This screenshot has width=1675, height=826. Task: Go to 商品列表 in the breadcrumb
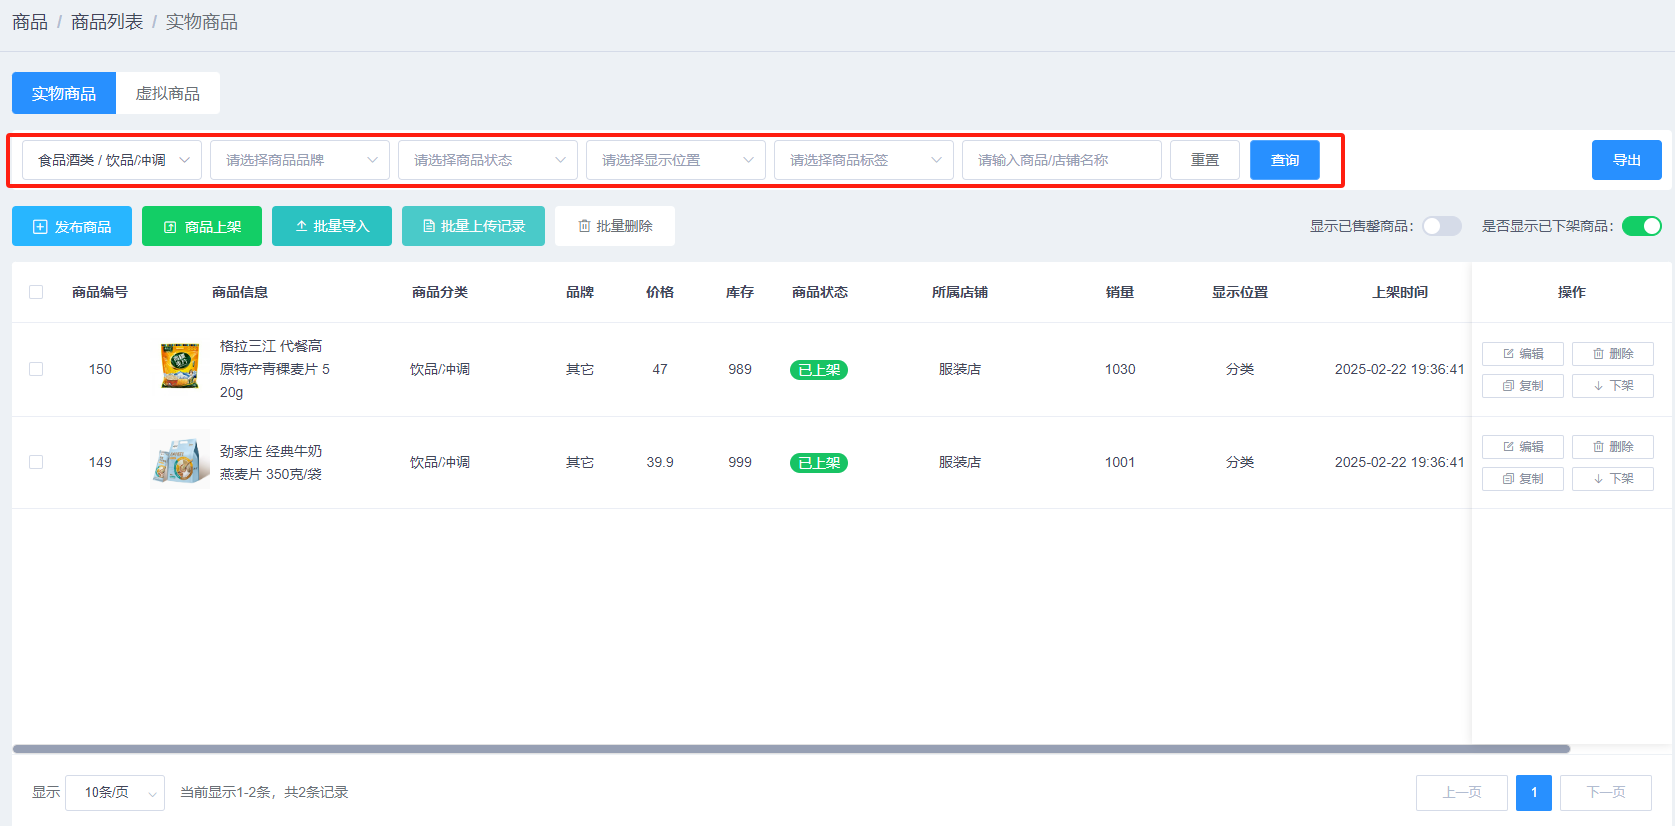(107, 22)
